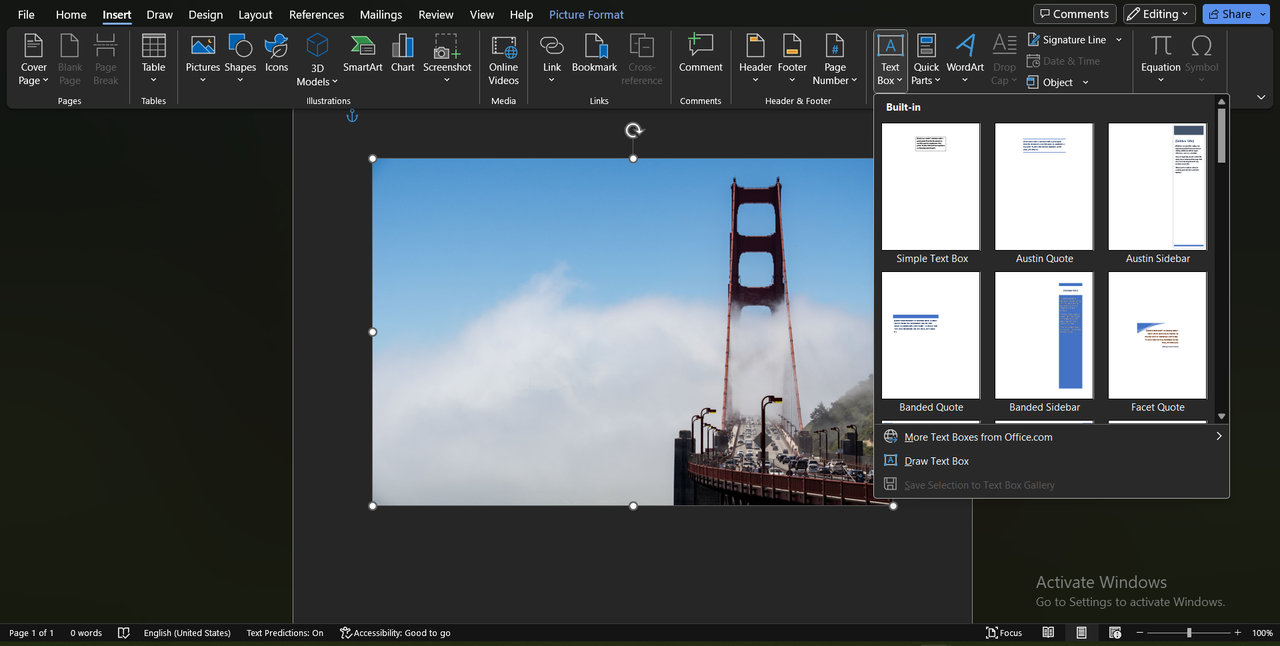Open the Shapes gallery

pyautogui.click(x=240, y=60)
